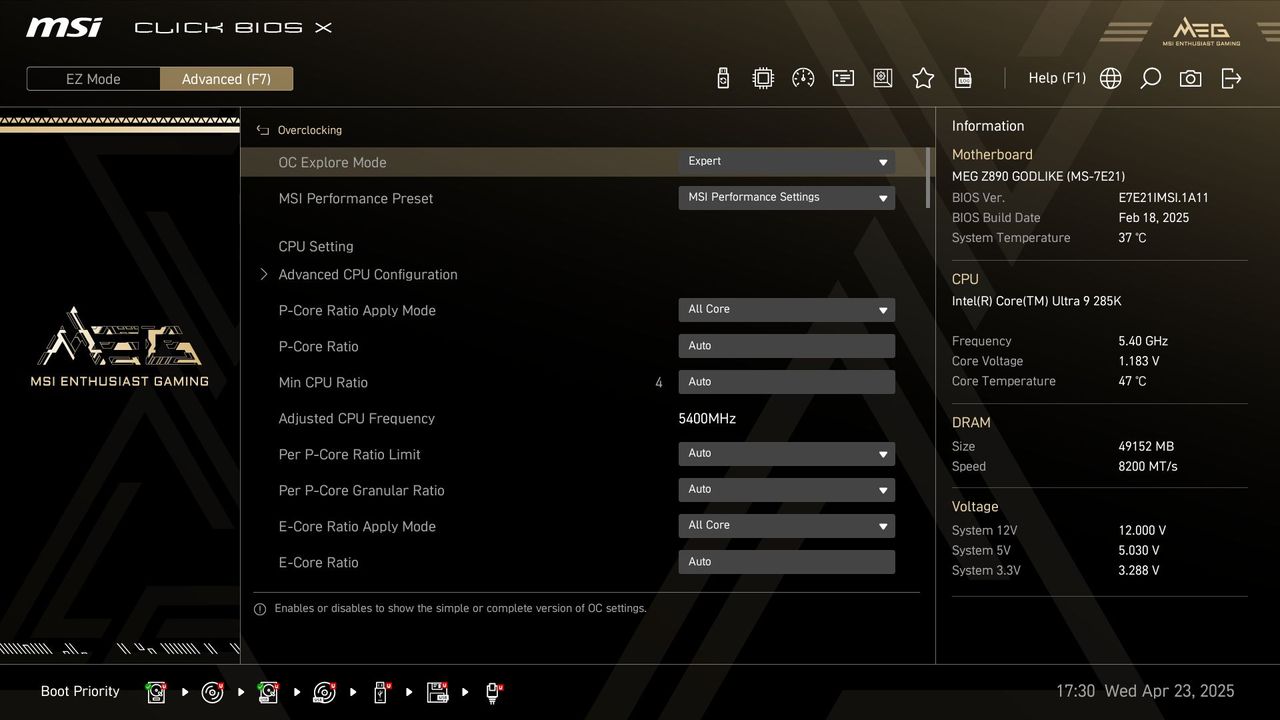Screen dimensions: 1280x720
Task: Open the M-Flash USB update icon
Action: coord(723,78)
